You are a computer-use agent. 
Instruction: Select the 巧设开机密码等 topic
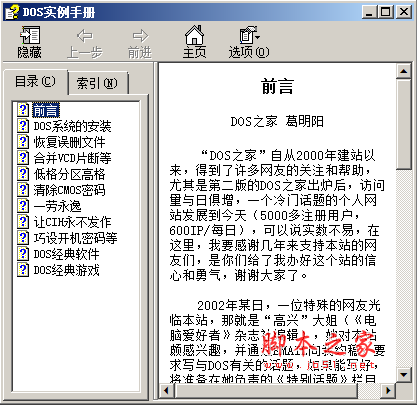tap(75, 238)
